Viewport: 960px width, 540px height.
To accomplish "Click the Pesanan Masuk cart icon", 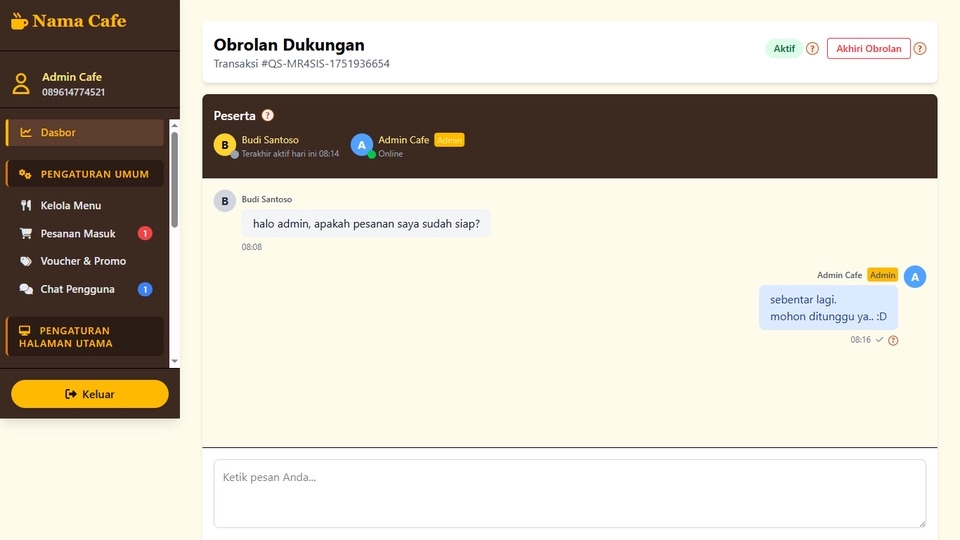I will (x=26, y=233).
